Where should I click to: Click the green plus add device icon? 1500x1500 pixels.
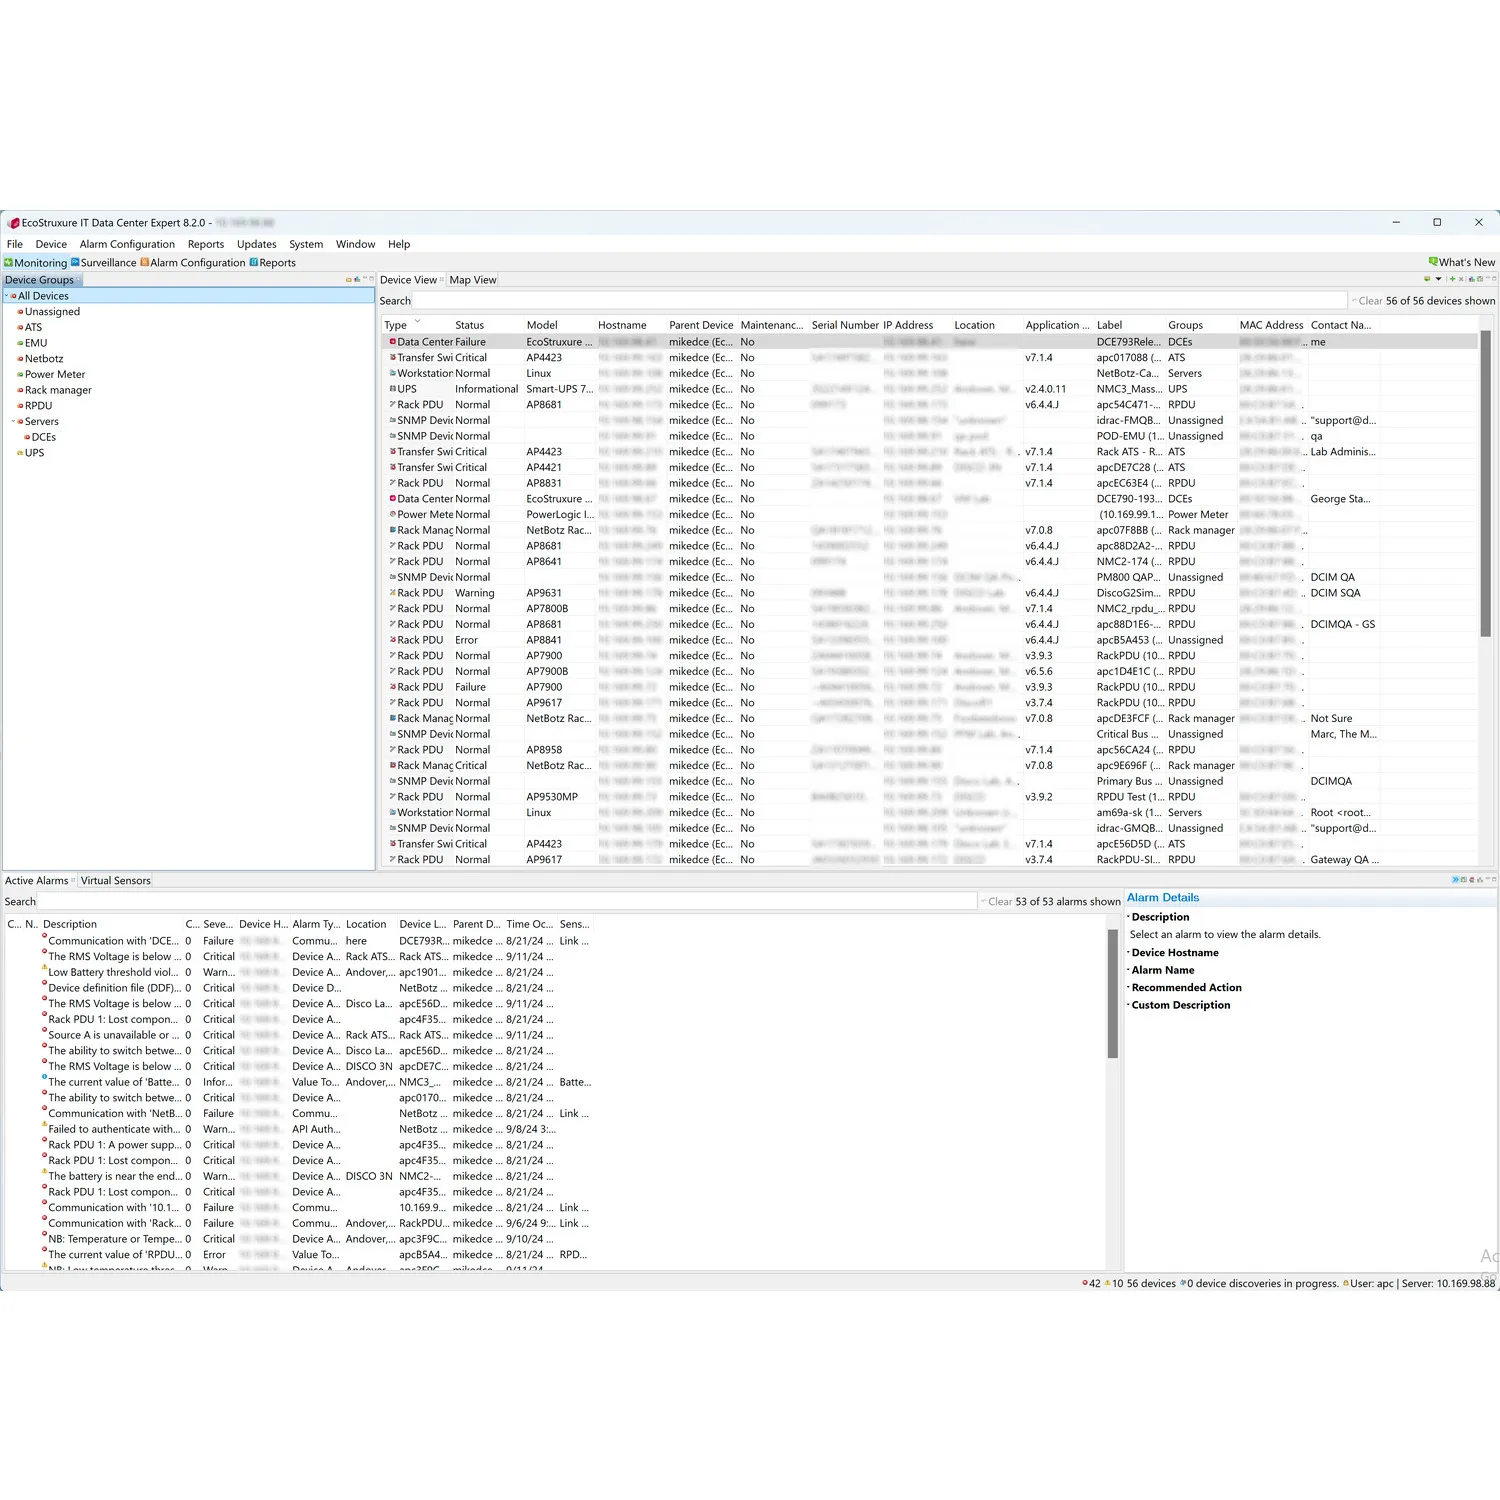1453,280
